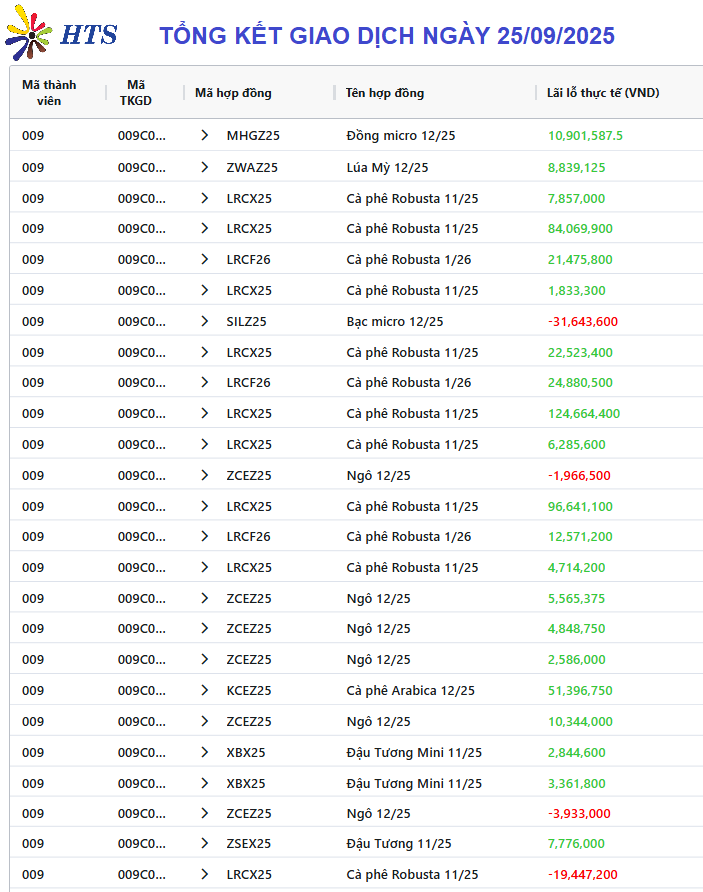Sort by Tên hợp đồng column header
The width and height of the screenshot is (703, 892).
[x=384, y=93]
